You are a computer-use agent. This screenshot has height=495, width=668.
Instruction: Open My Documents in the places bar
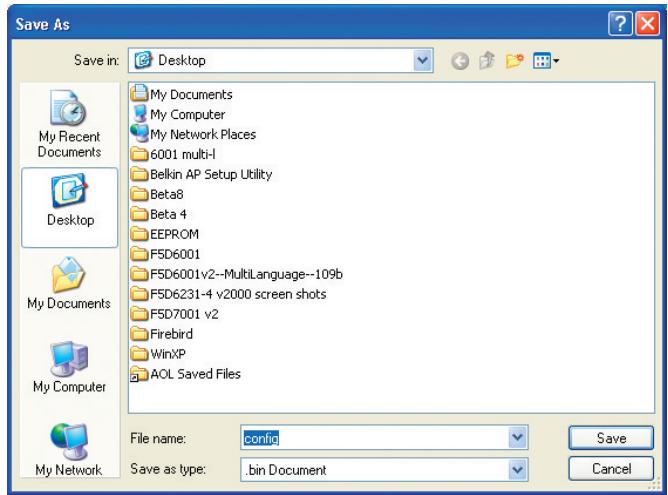[x=69, y=283]
